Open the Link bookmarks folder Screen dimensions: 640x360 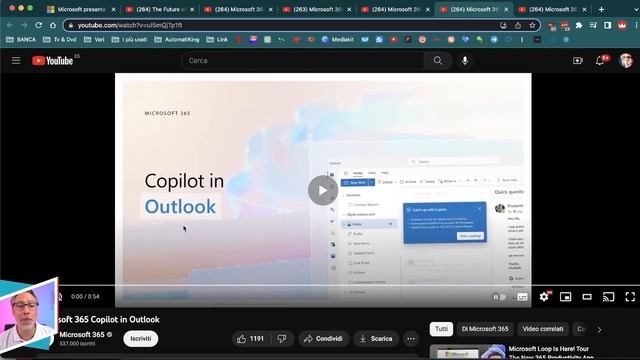217,40
